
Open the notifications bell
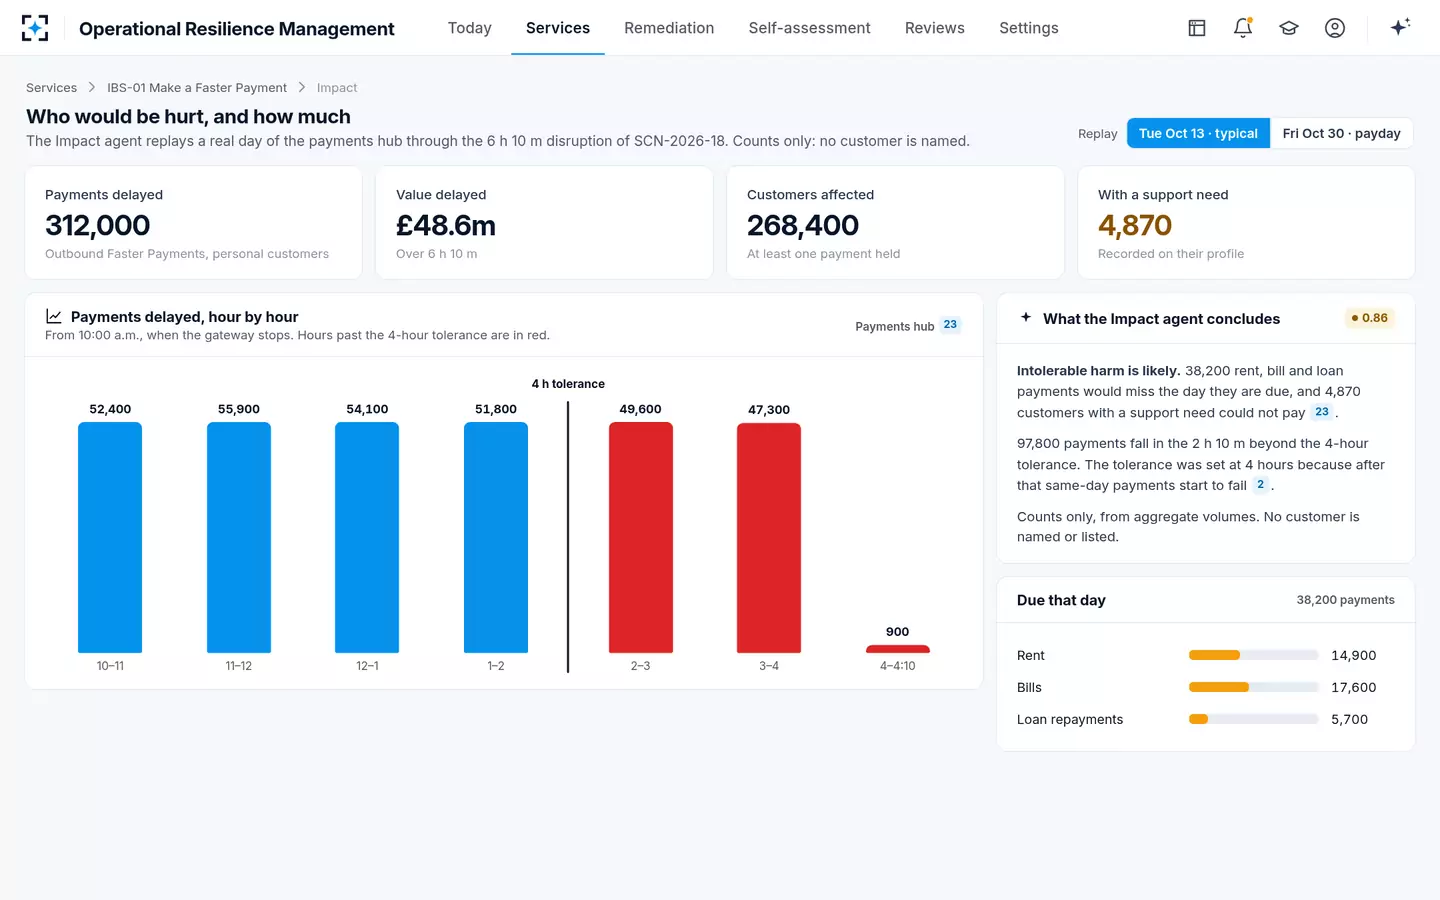click(1243, 28)
